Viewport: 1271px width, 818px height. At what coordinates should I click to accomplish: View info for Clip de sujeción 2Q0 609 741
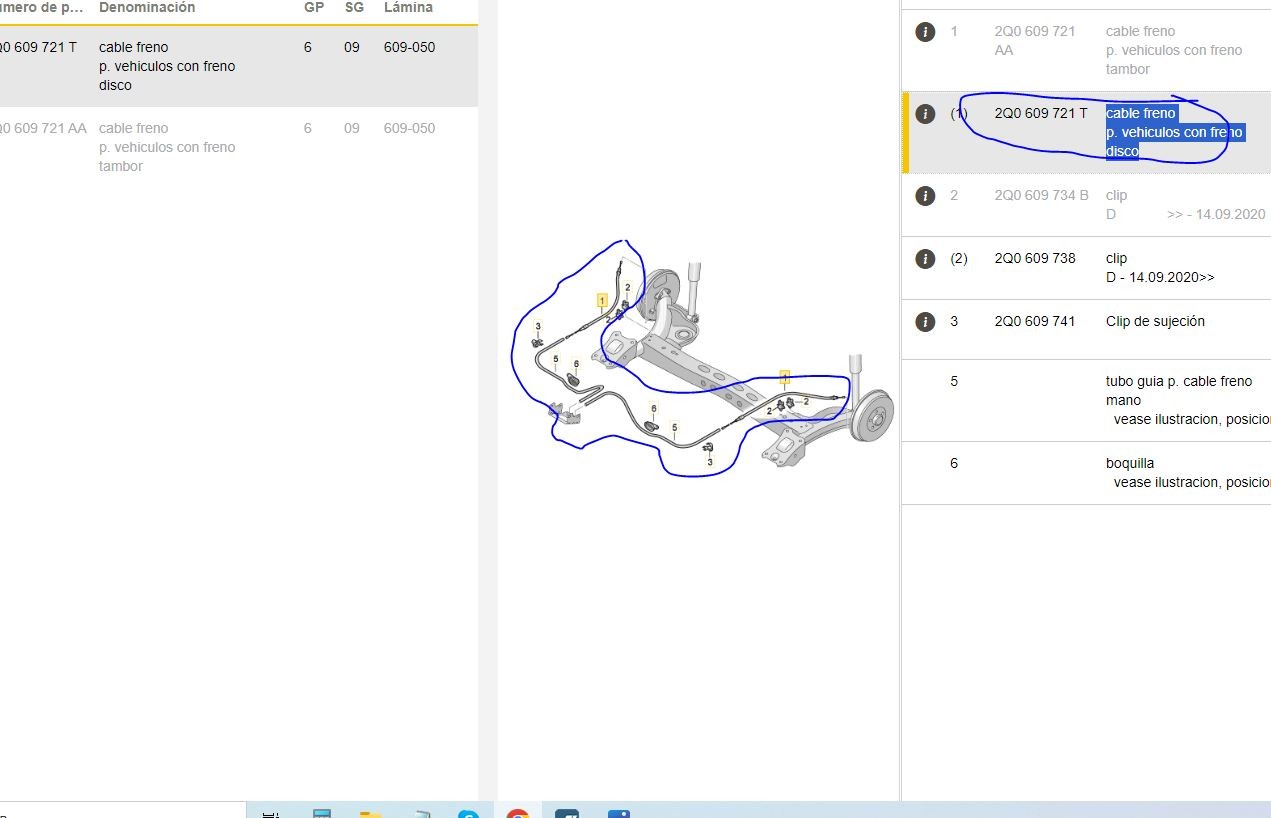(925, 322)
